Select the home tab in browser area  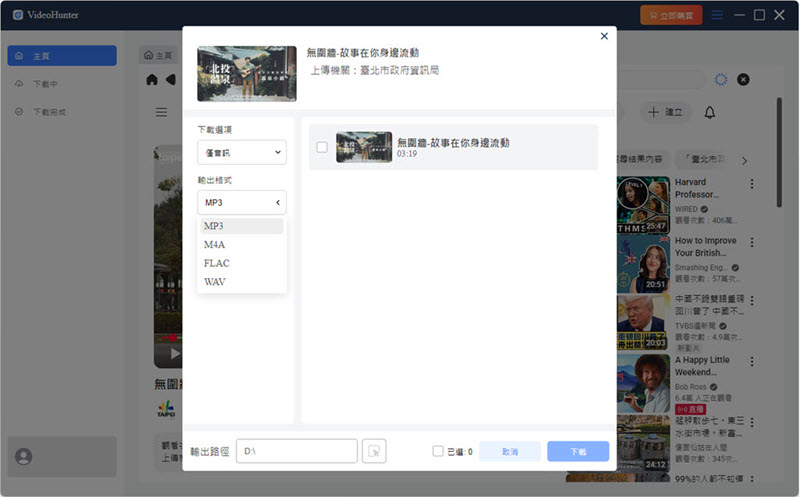pos(159,55)
